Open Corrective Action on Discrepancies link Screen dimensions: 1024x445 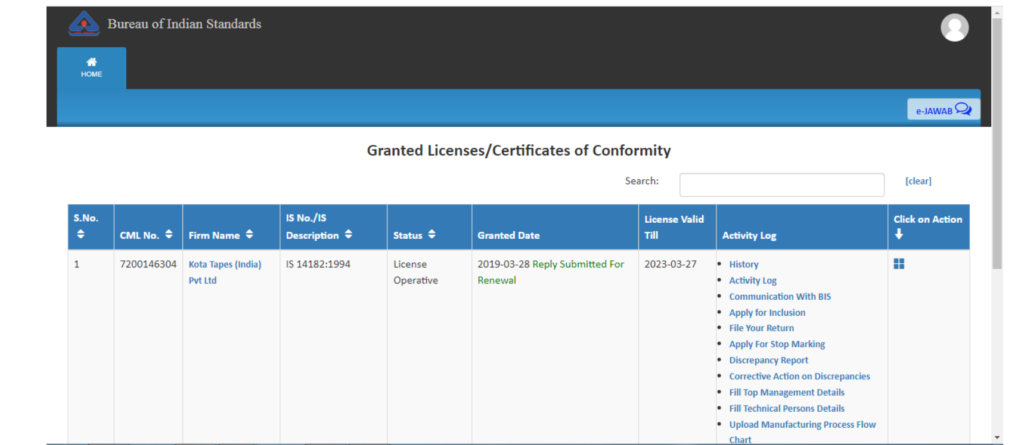[x=799, y=376]
